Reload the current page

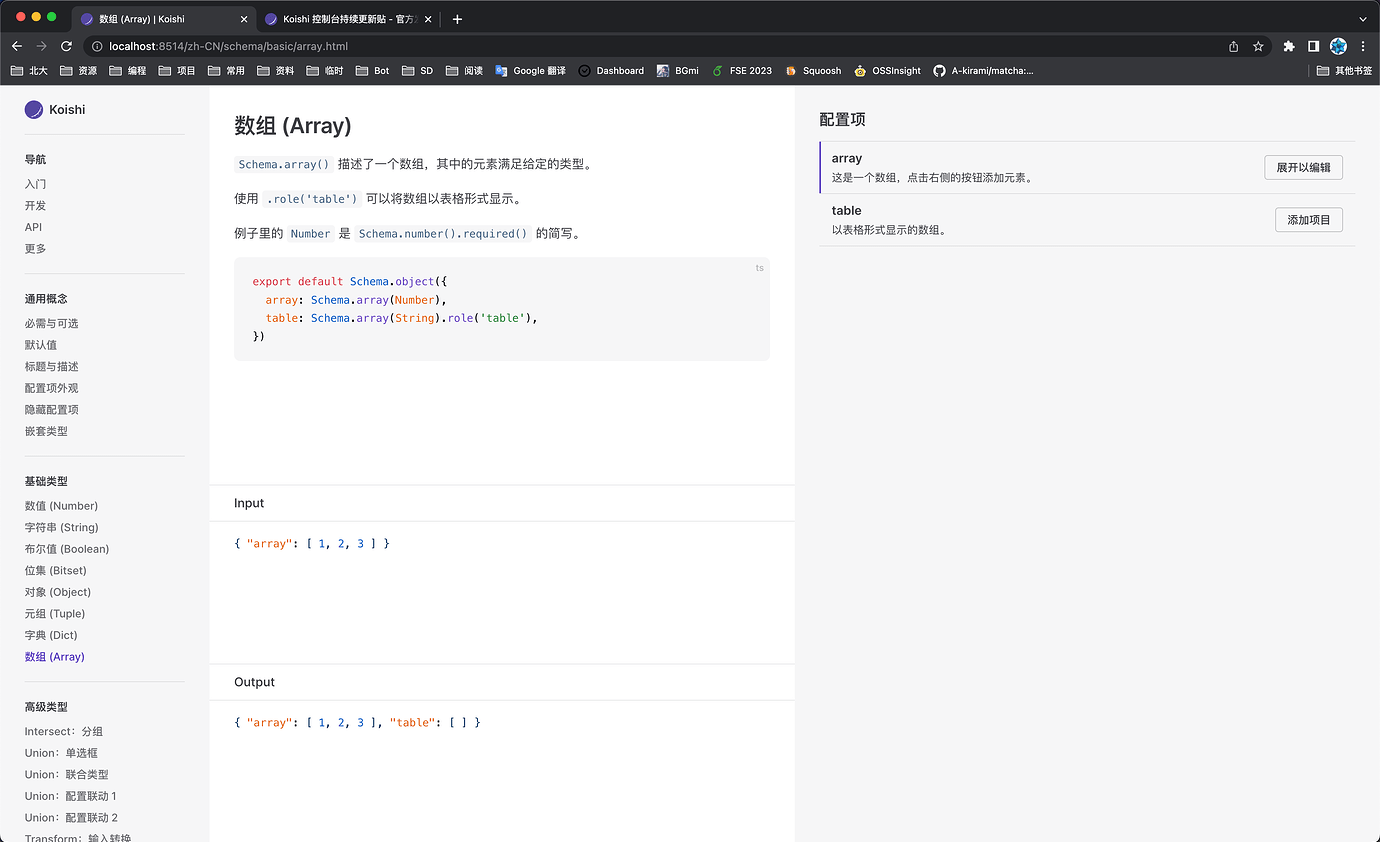pyautogui.click(x=66, y=46)
